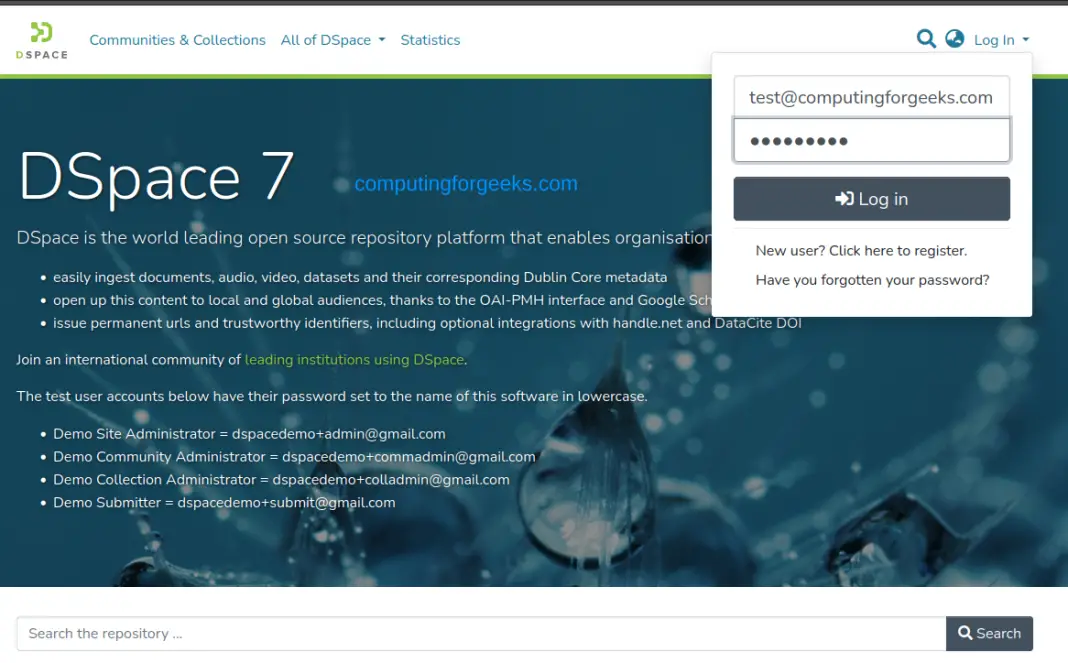Expand the All of DSpace dropdown
The height and width of the screenshot is (663, 1068).
(332, 40)
